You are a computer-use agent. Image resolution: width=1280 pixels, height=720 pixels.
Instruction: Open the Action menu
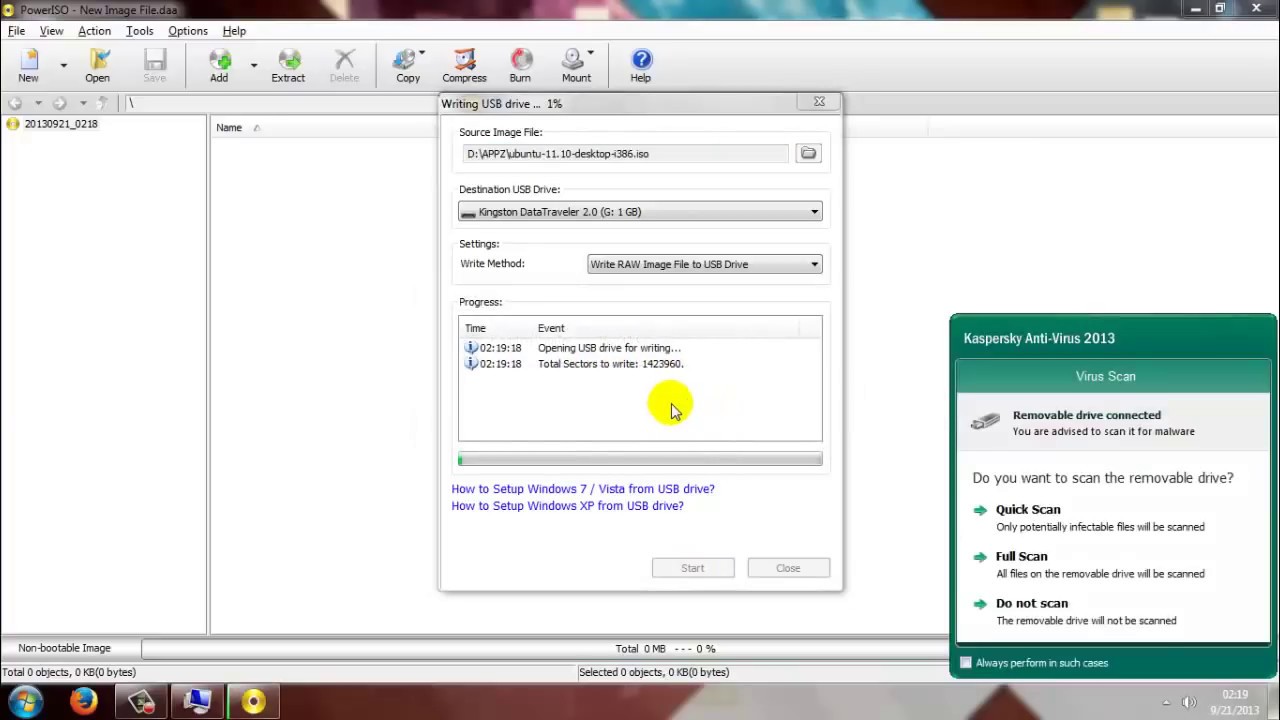(x=94, y=31)
